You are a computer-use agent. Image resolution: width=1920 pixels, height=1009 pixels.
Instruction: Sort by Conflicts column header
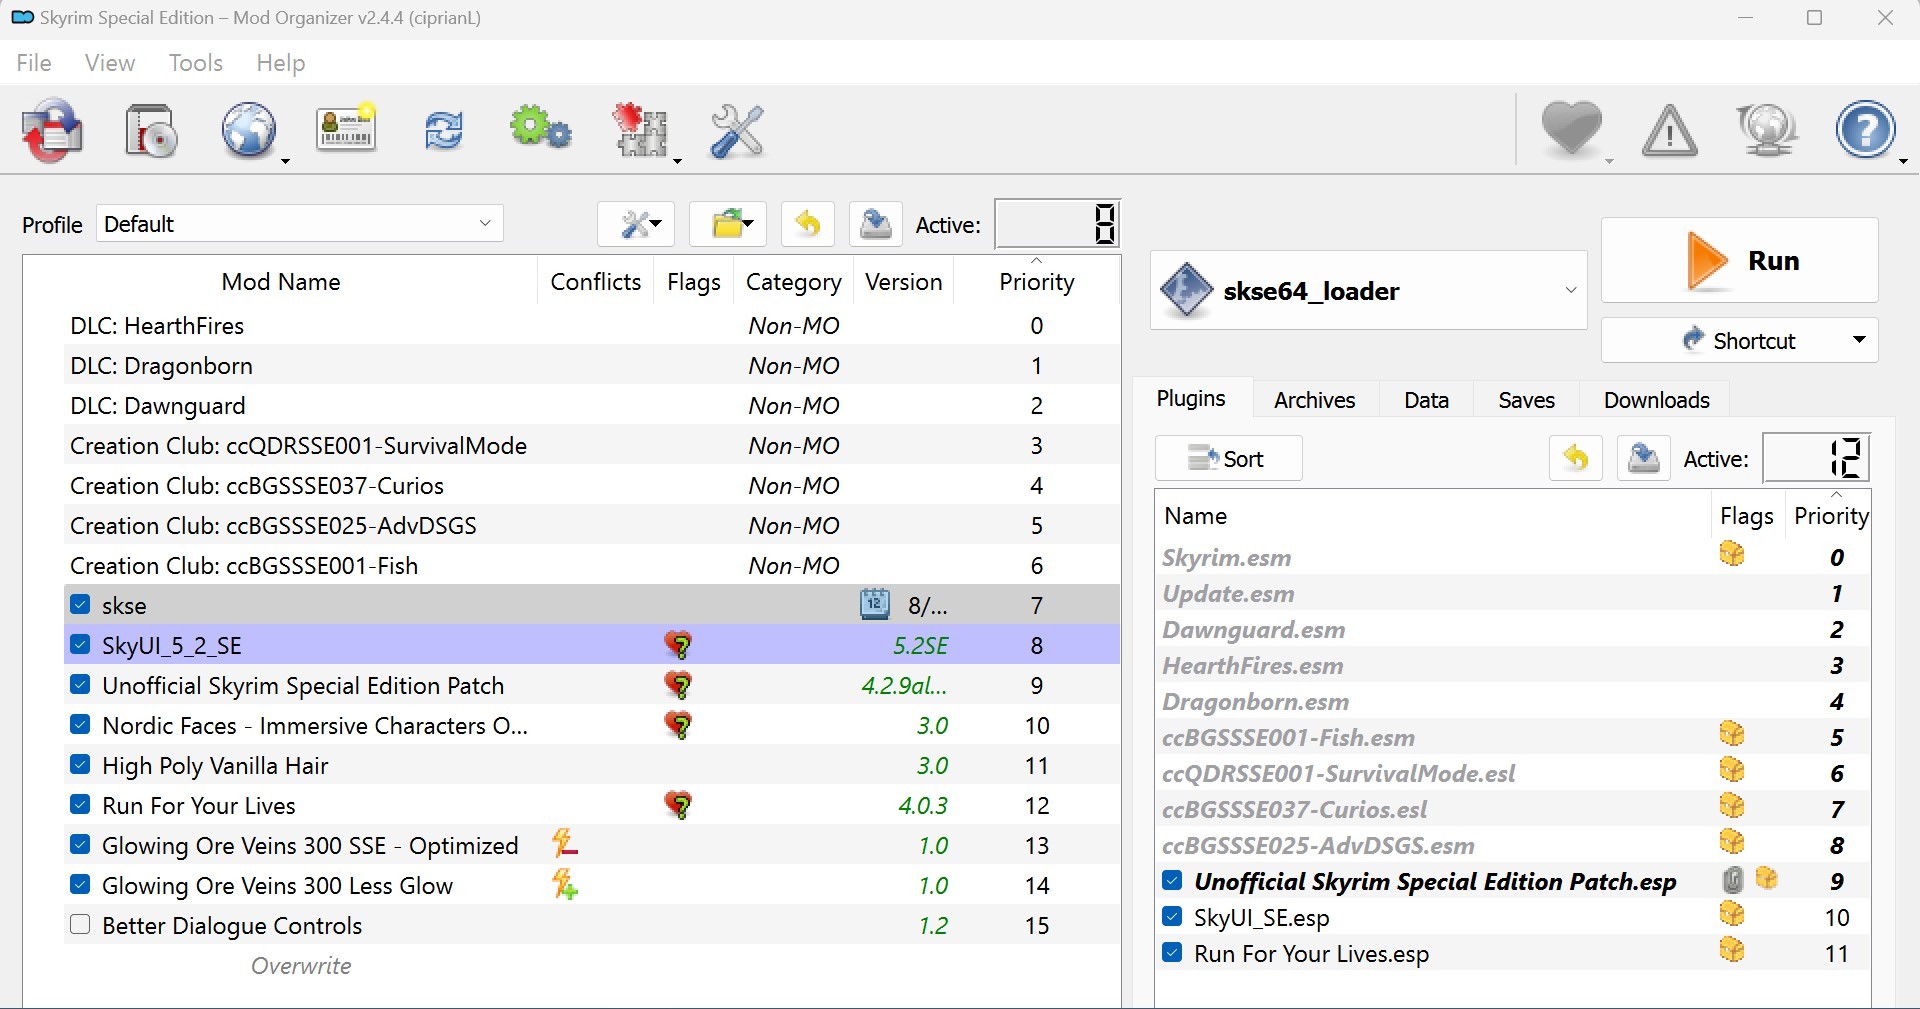[595, 282]
